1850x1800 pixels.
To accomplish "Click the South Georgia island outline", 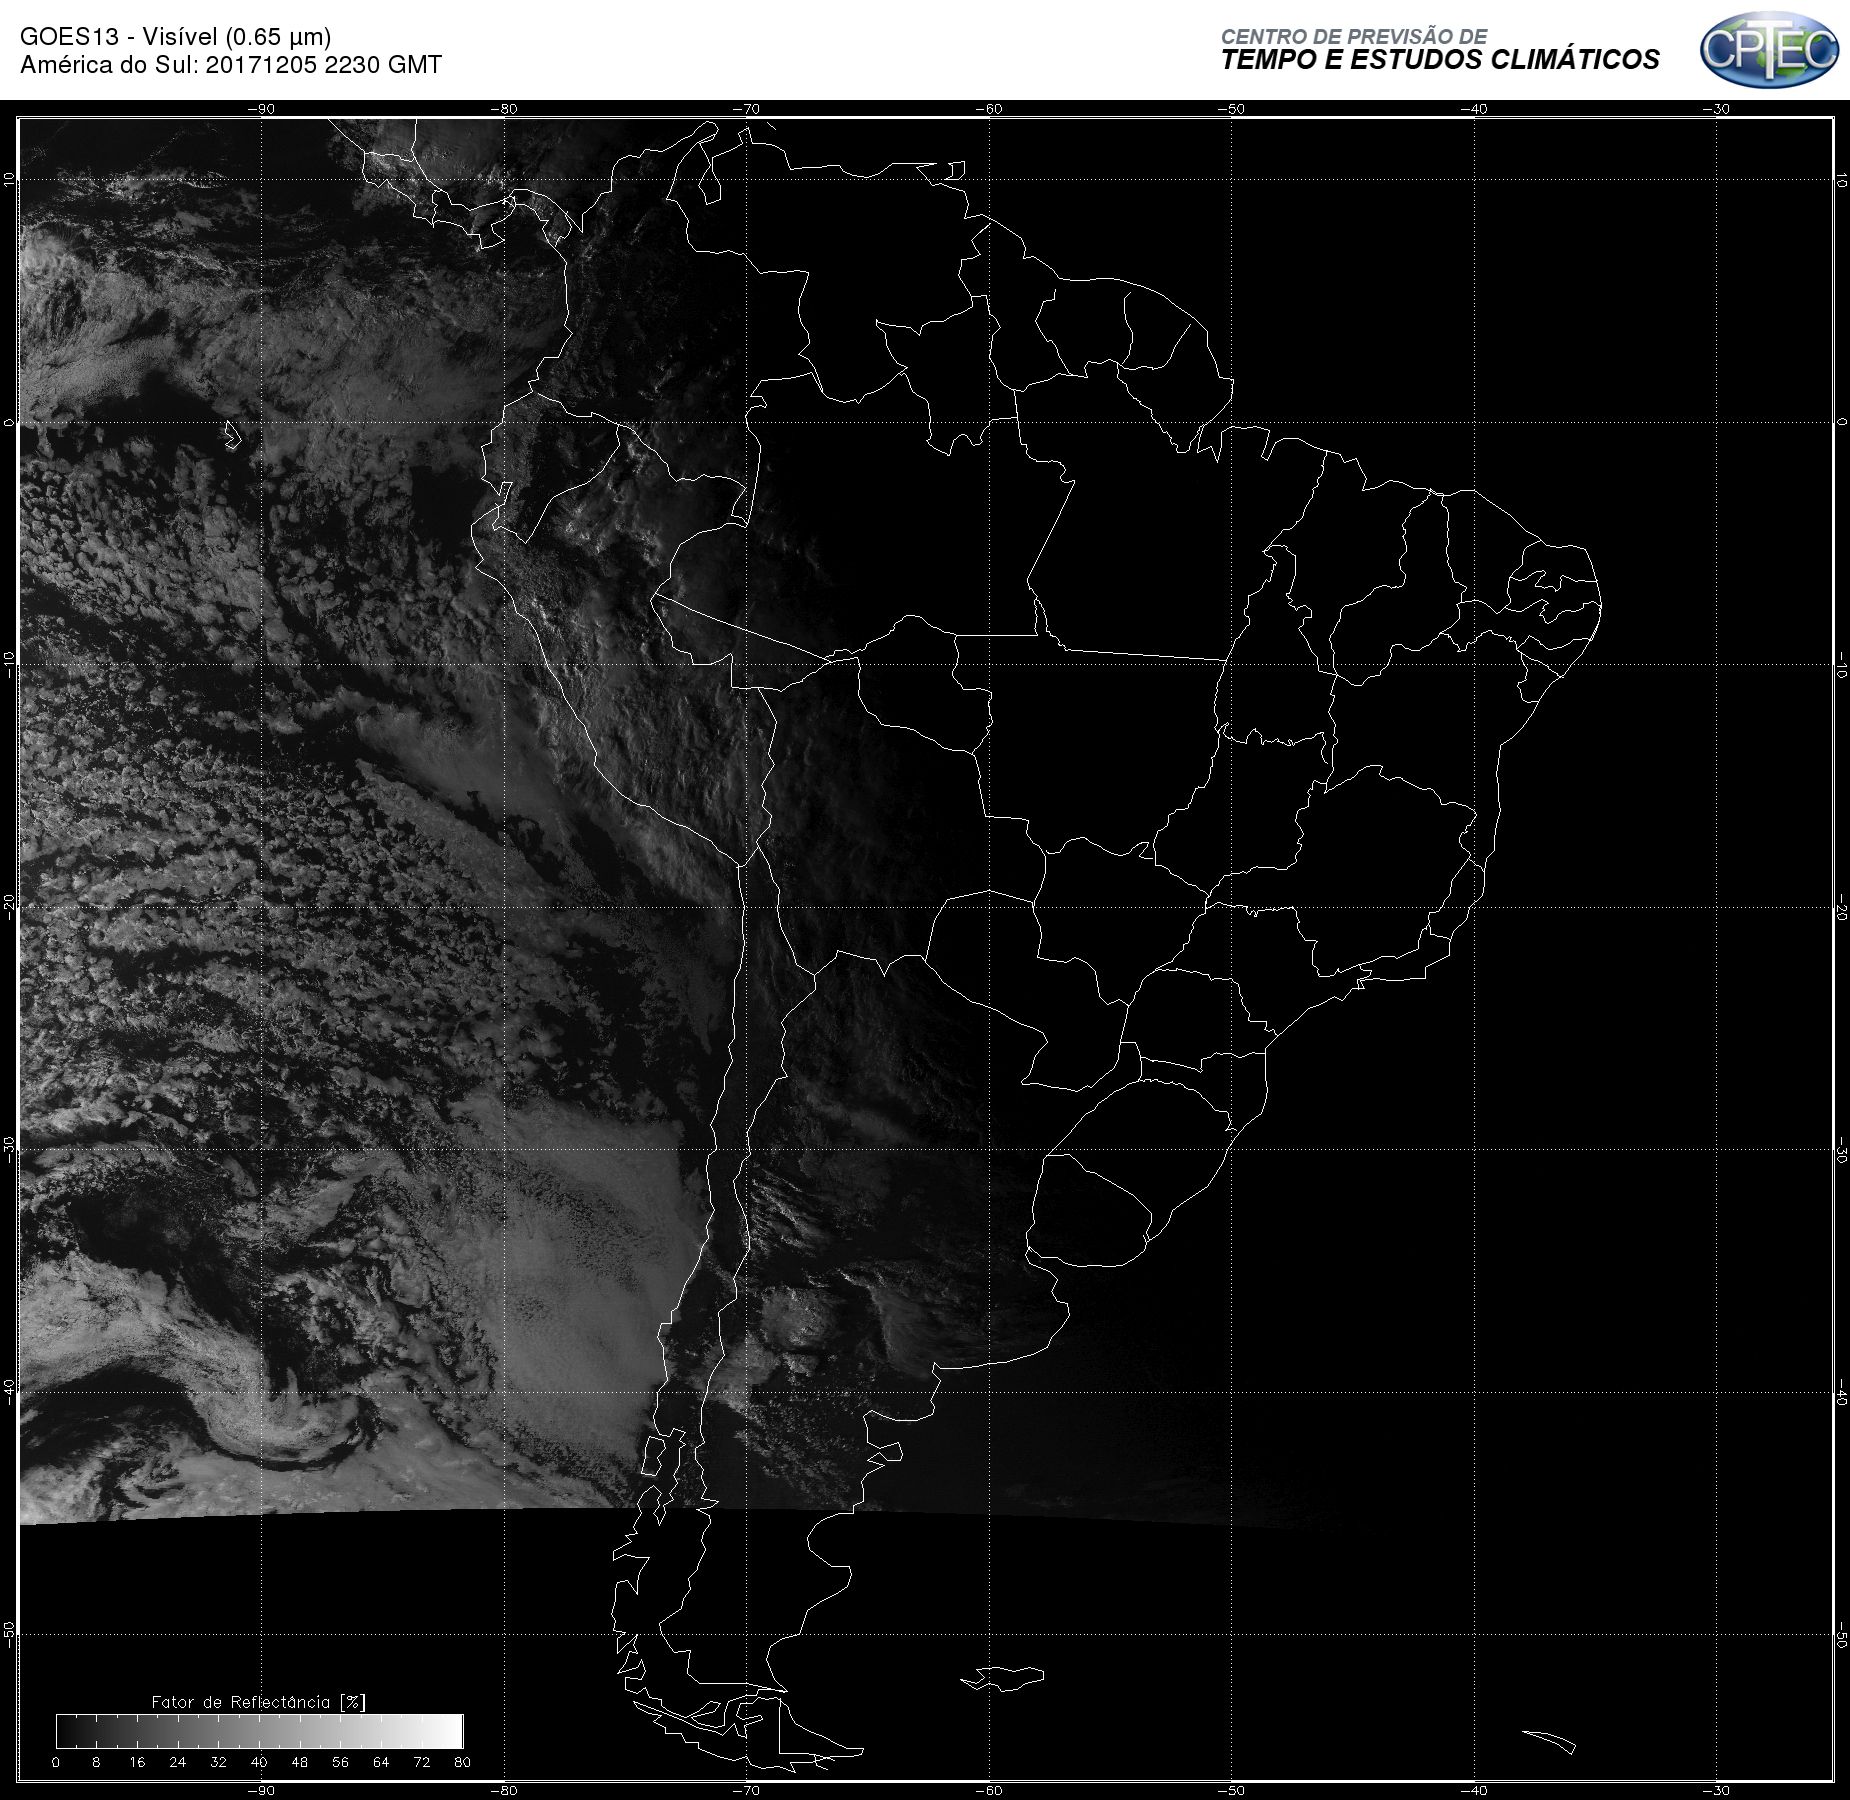I will [1549, 1741].
